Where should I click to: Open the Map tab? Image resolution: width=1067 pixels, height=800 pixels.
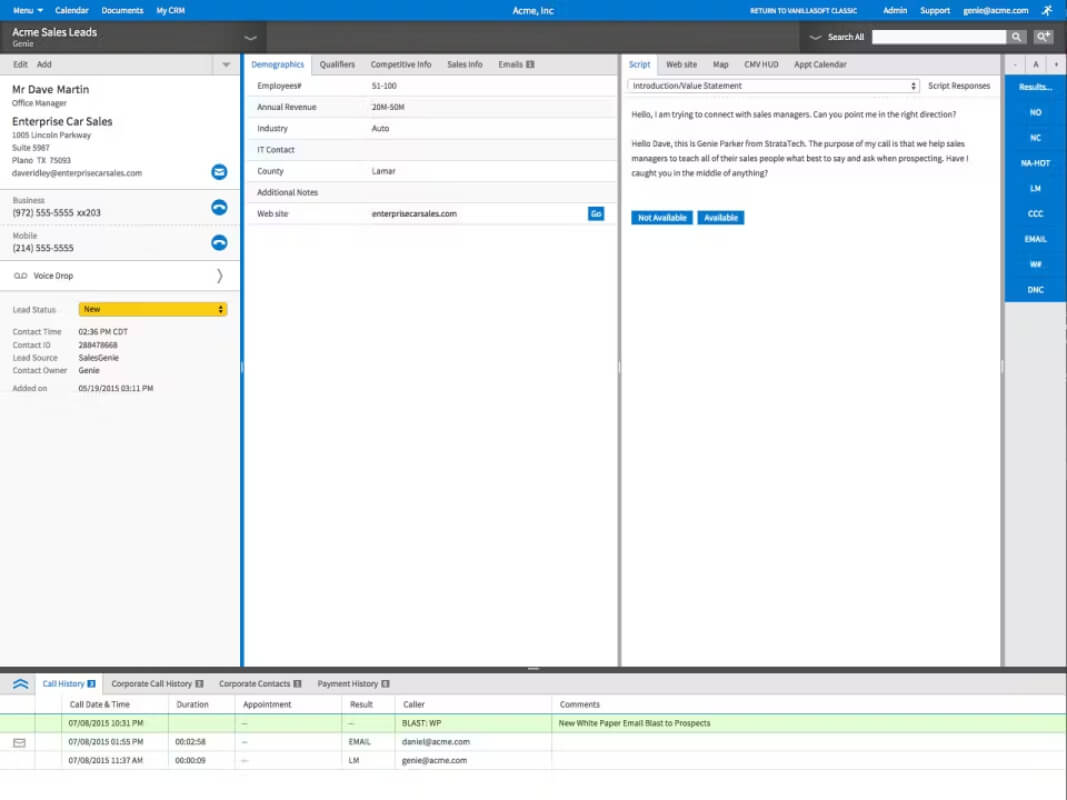pos(721,65)
